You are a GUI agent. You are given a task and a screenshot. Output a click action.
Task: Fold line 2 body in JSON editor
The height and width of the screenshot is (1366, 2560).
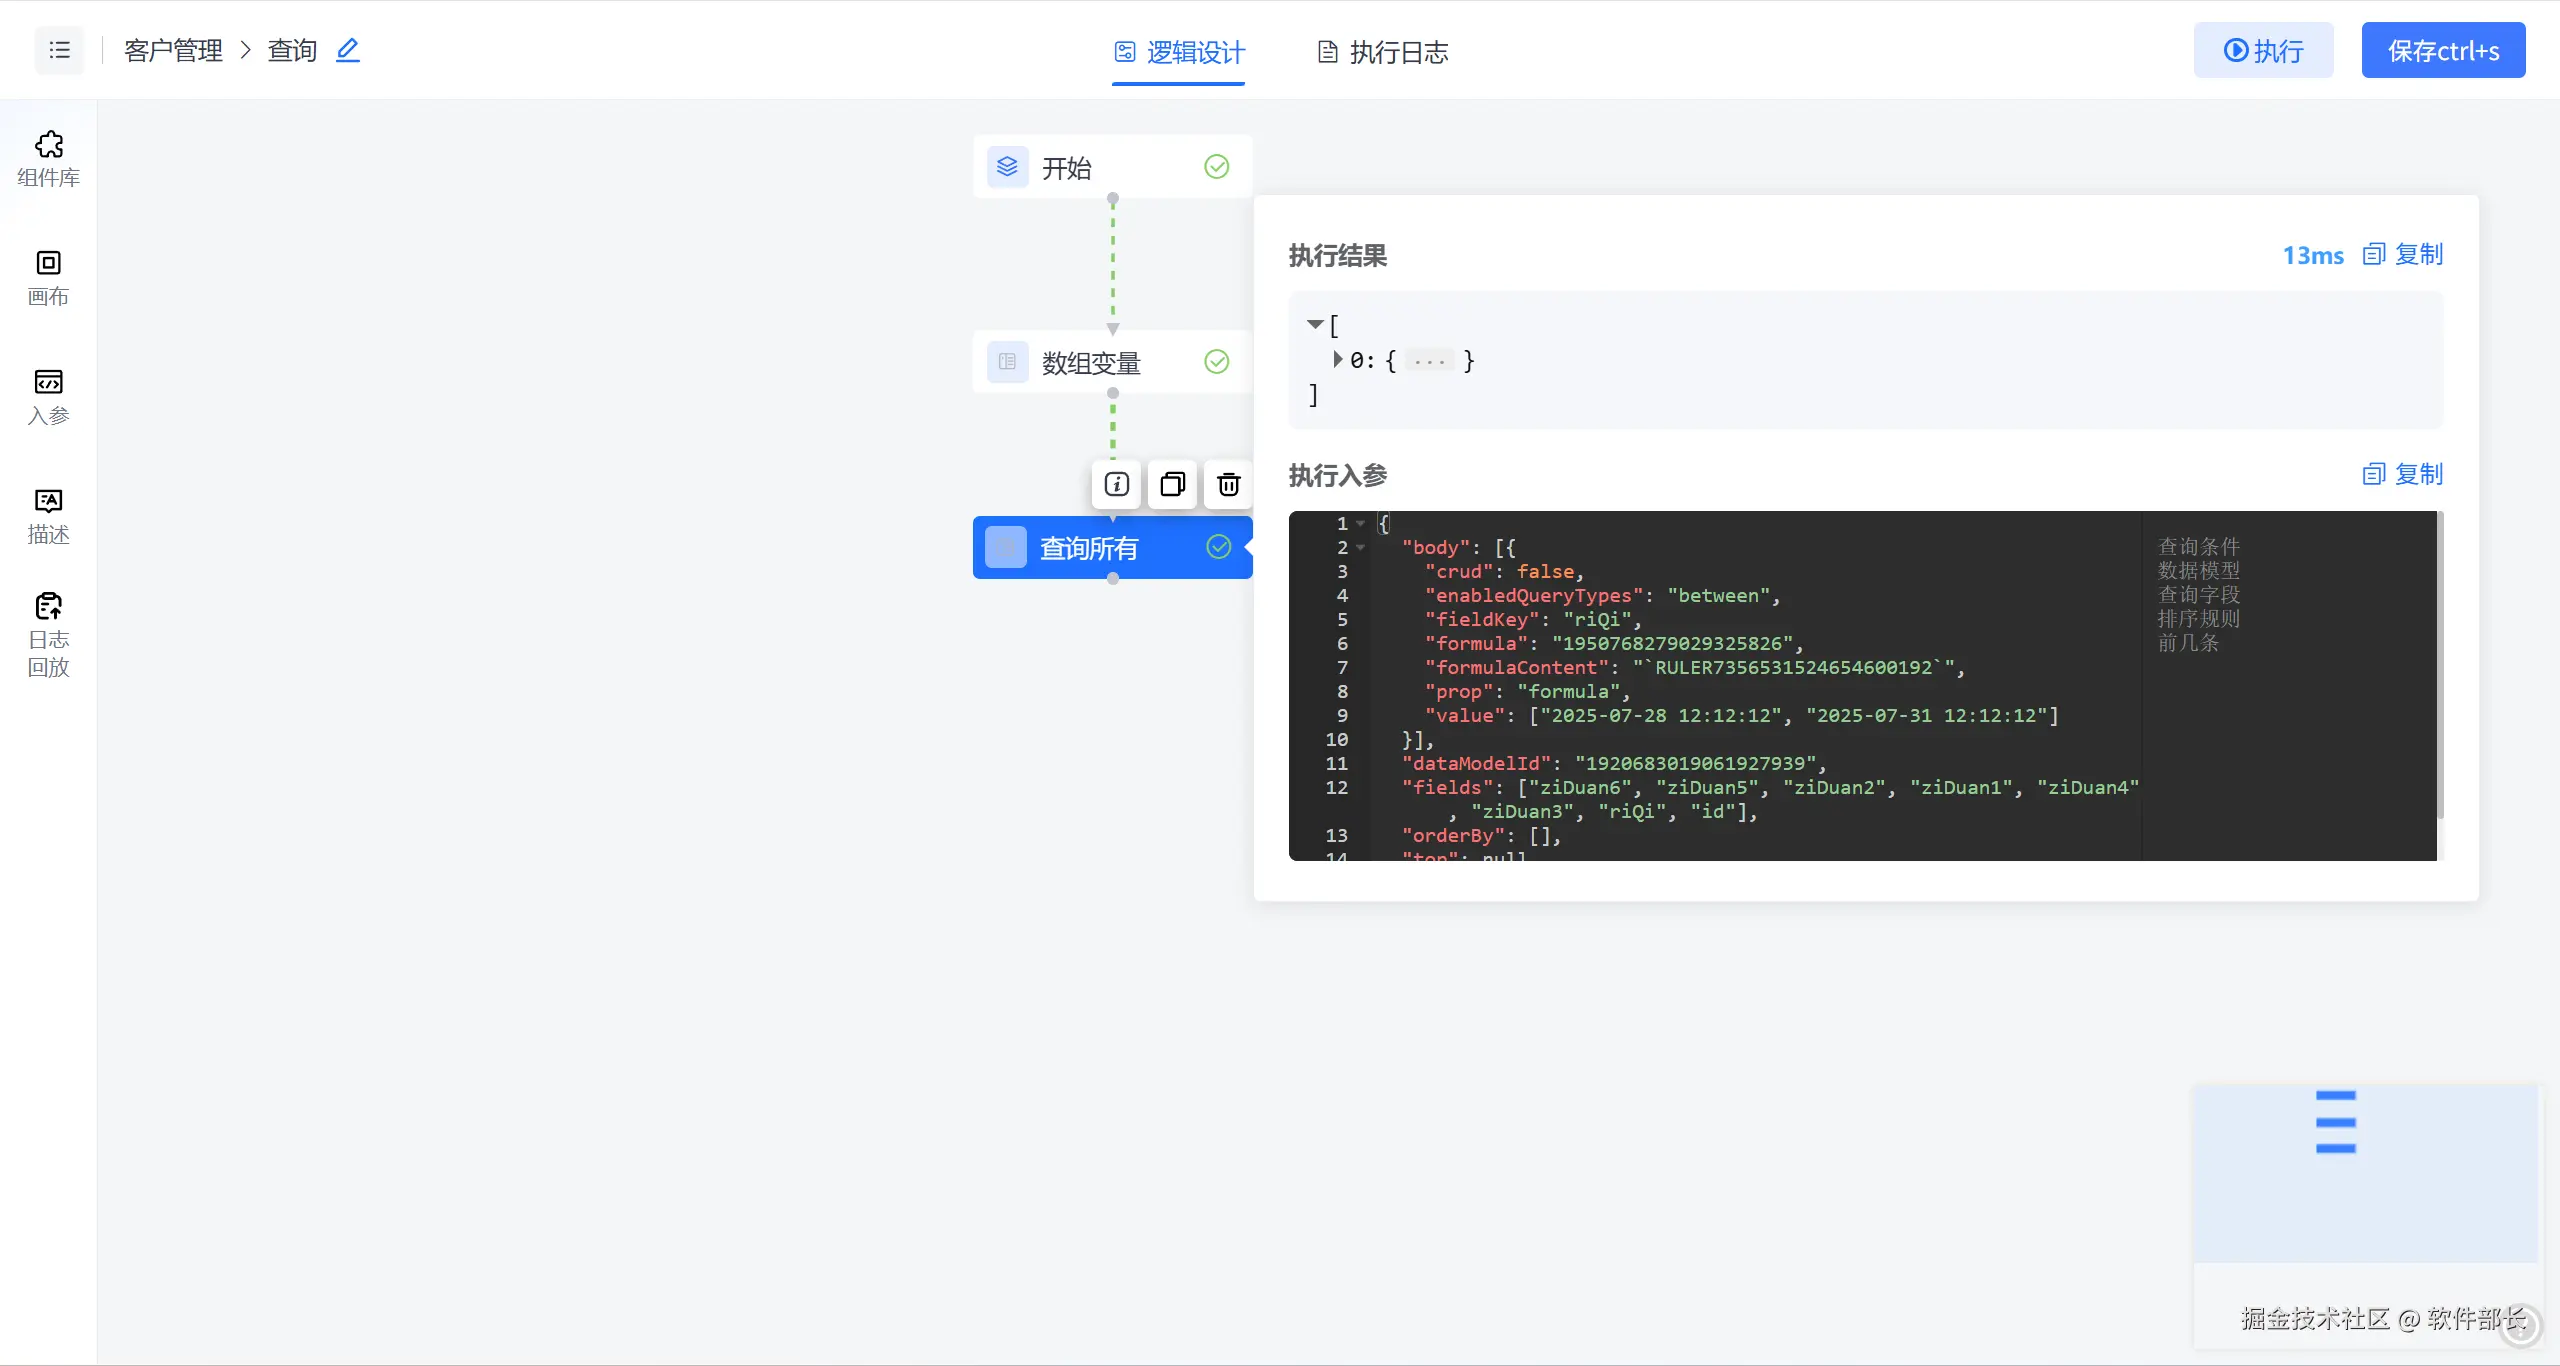tap(1360, 548)
